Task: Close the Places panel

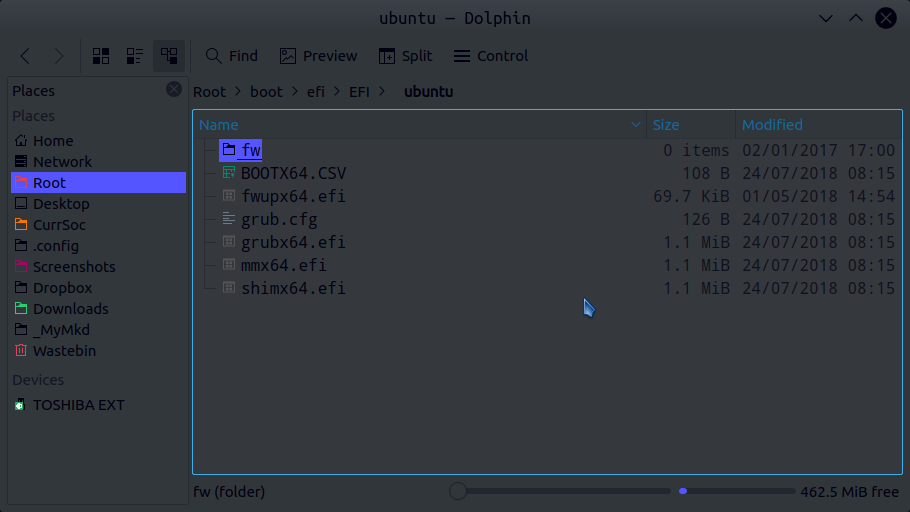Action: tap(174, 89)
